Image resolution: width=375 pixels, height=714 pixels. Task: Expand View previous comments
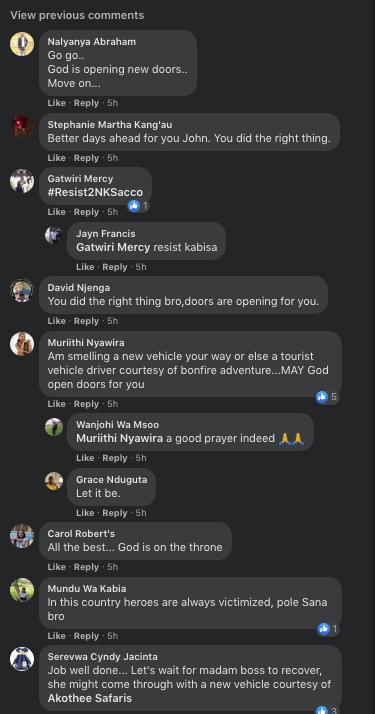(77, 15)
